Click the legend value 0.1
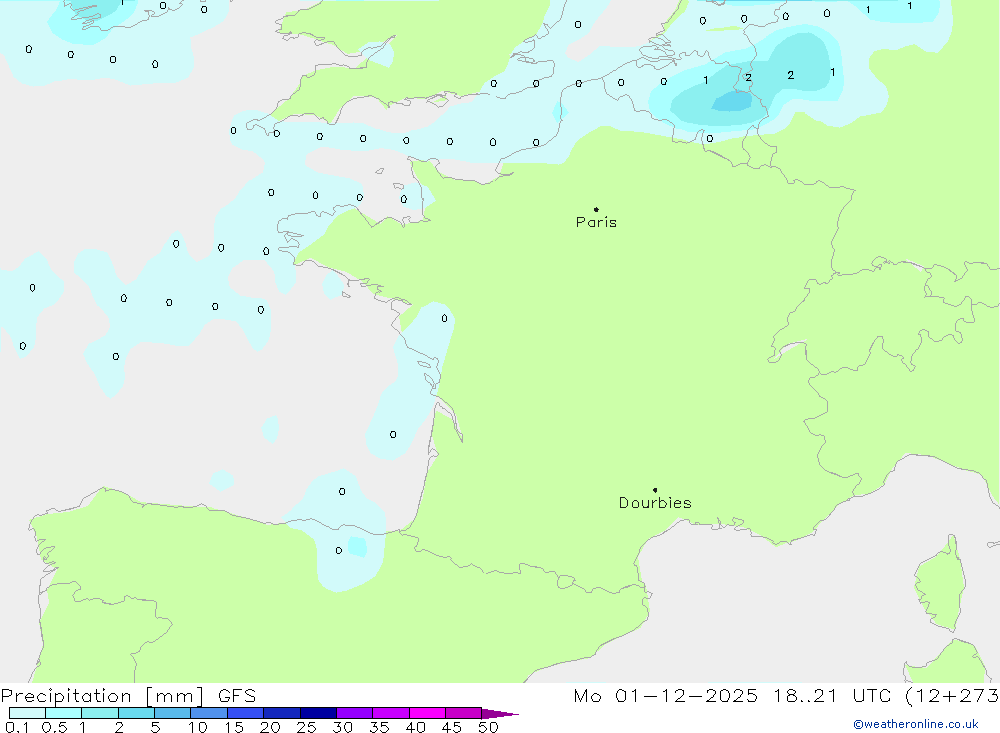 (x=17, y=727)
